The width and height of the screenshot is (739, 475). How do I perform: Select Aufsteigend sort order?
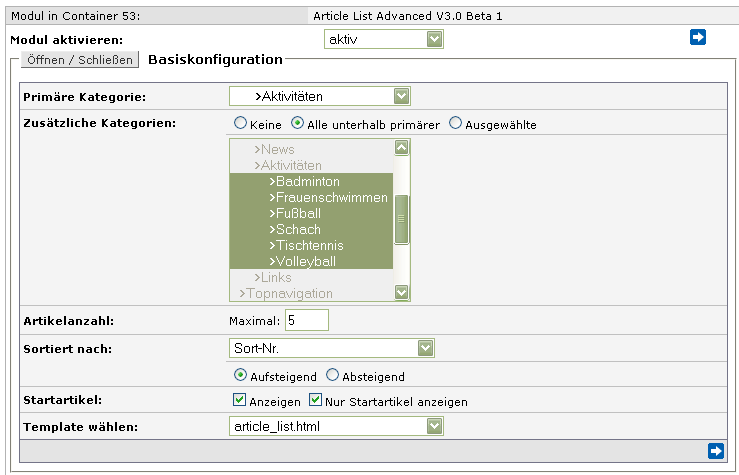coord(240,376)
